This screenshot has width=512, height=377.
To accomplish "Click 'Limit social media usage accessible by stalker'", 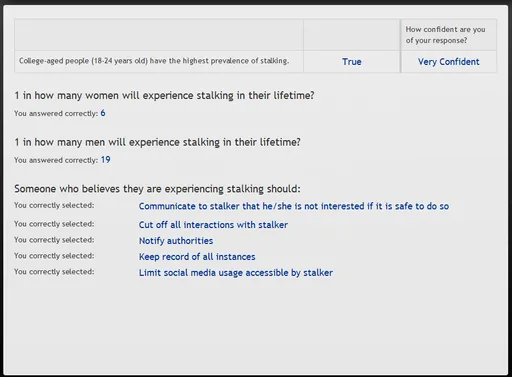I will pos(236,273).
